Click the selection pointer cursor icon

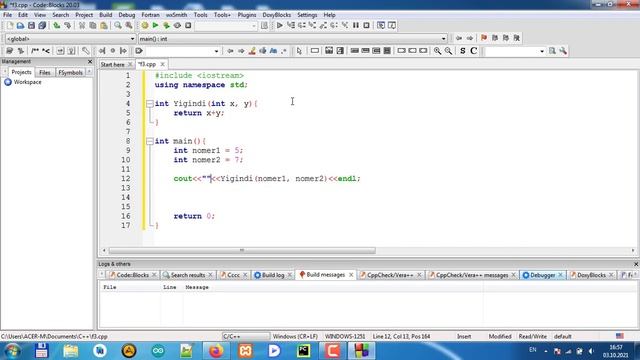coord(299,51)
